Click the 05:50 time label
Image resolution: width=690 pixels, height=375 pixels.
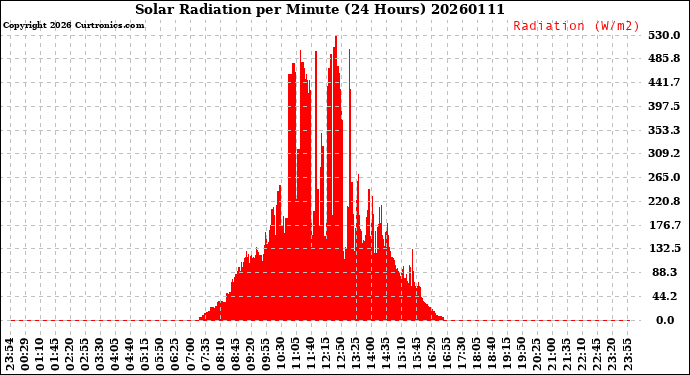click(x=160, y=355)
